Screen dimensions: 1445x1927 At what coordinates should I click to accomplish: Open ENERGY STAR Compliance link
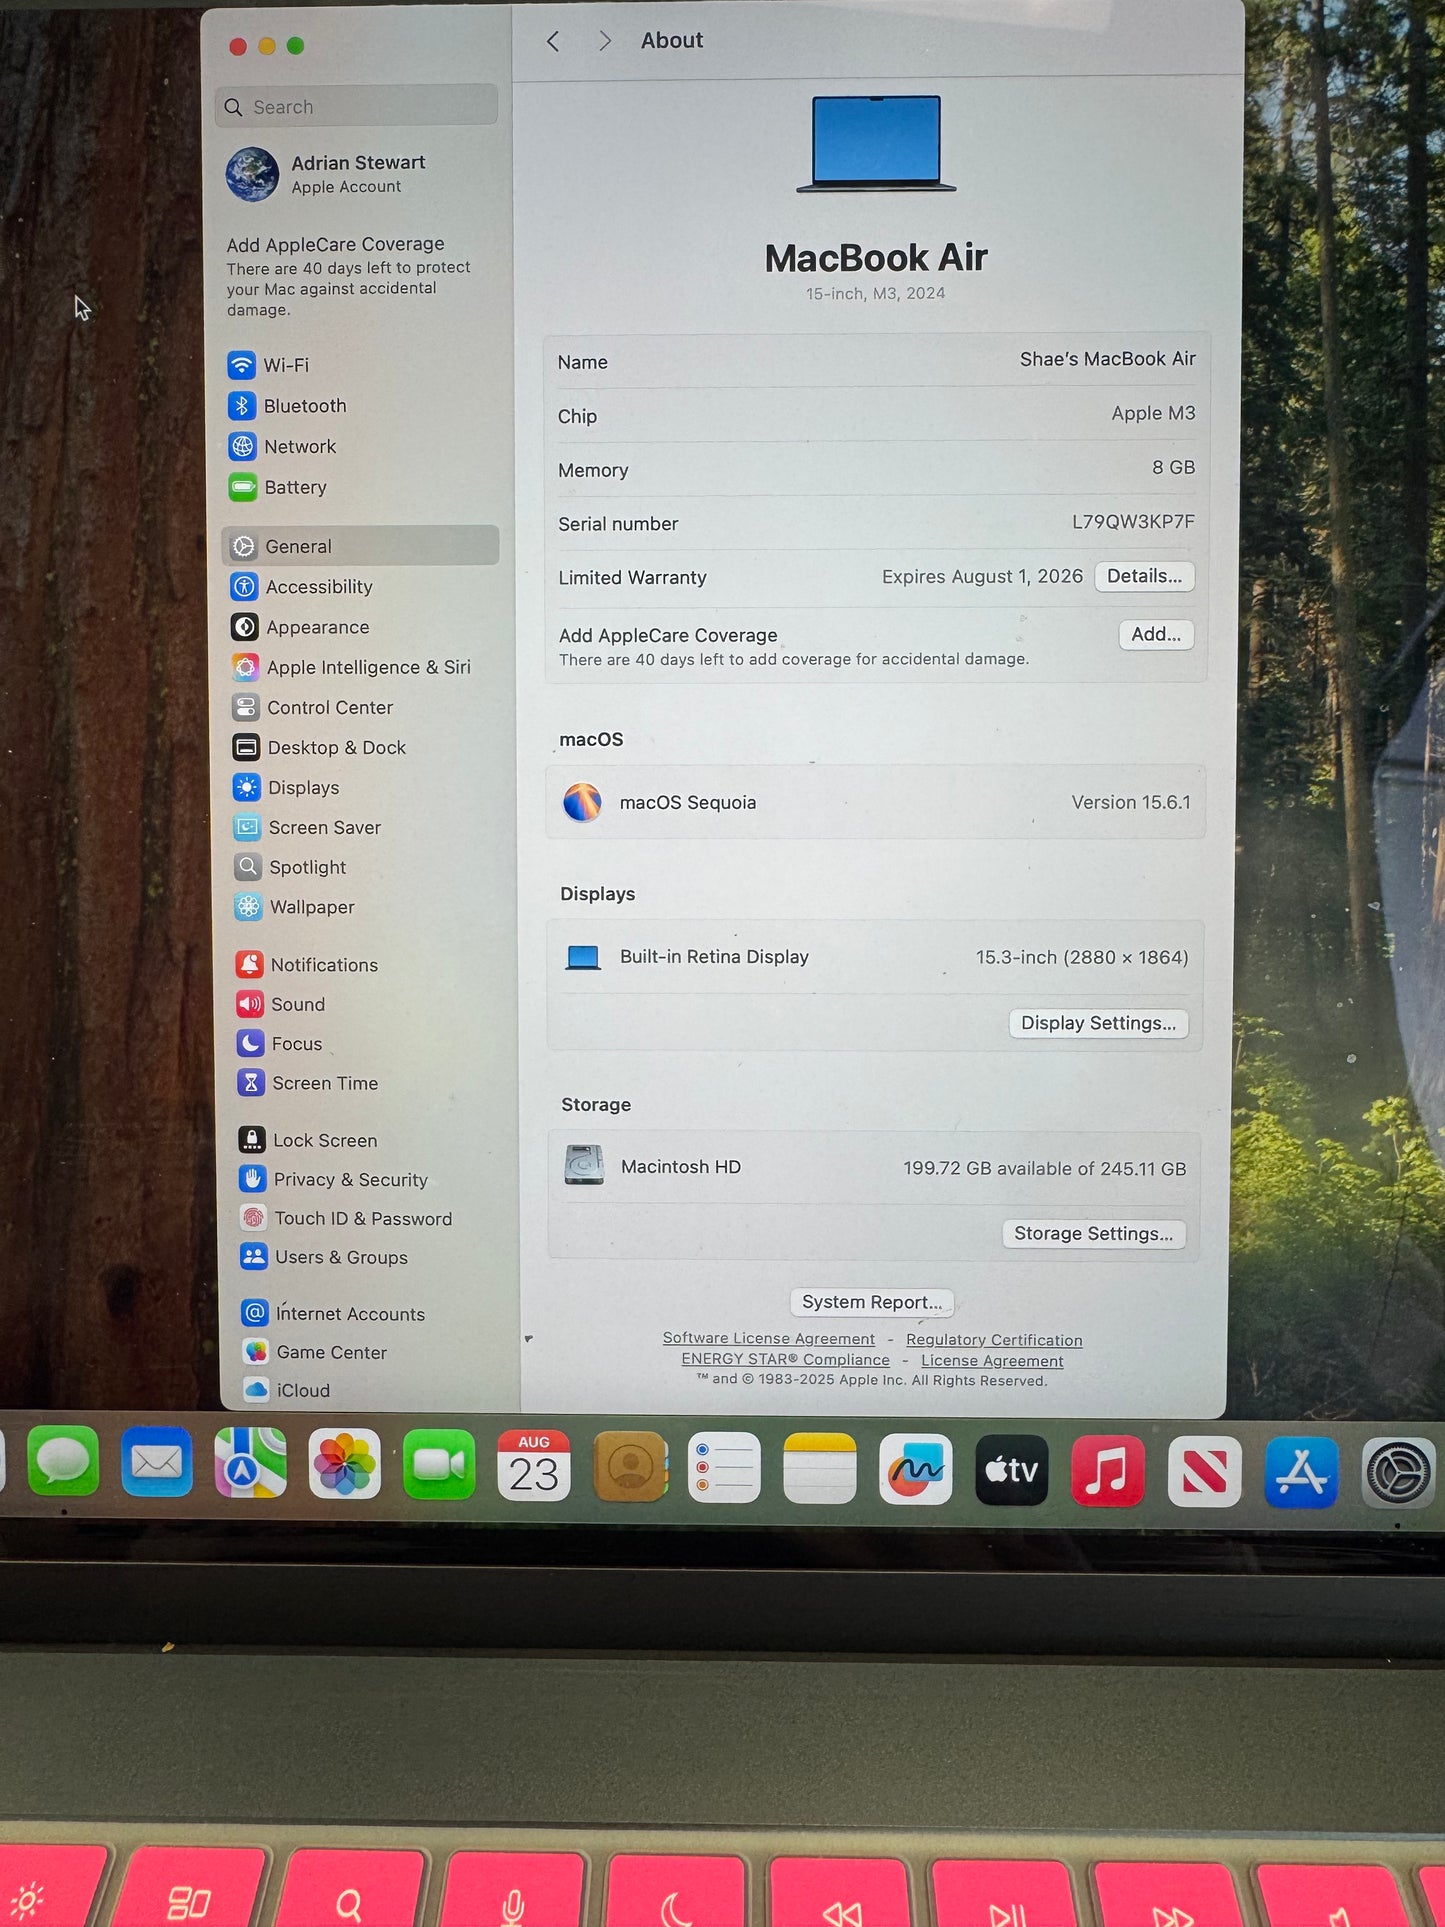coord(785,1360)
